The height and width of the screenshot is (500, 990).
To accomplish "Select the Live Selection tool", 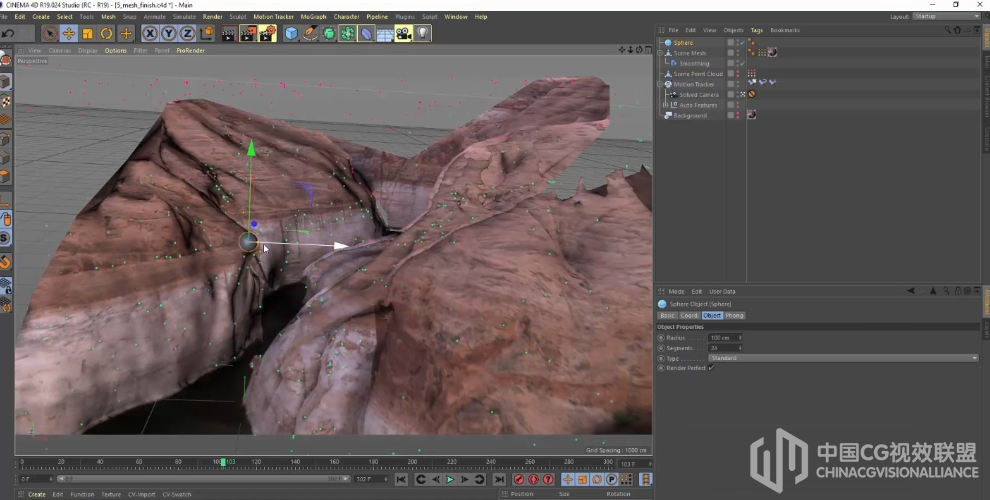I will pyautogui.click(x=49, y=33).
